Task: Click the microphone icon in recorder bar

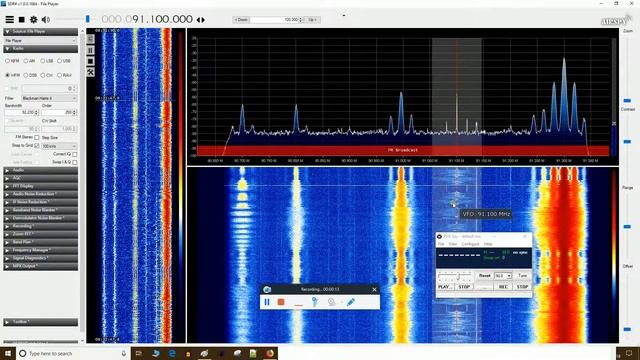Action: (x=315, y=302)
